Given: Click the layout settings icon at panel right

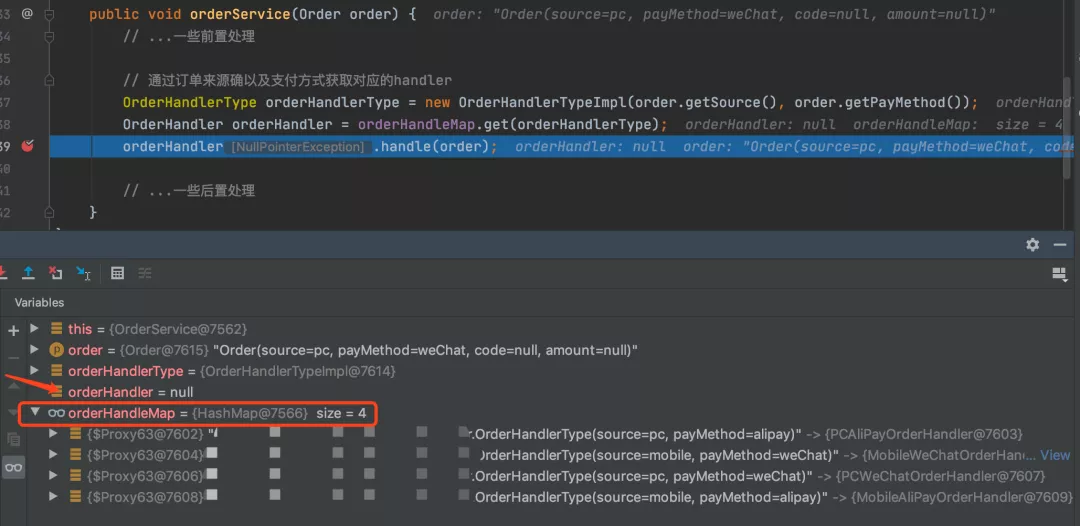Looking at the screenshot, I should click(x=1059, y=274).
